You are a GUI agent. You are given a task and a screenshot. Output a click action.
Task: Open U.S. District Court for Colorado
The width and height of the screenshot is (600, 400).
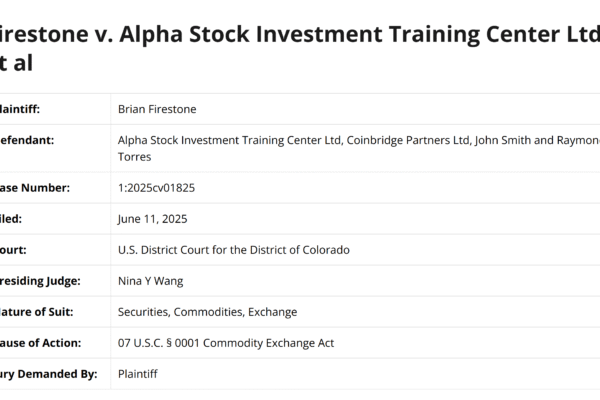tap(233, 249)
